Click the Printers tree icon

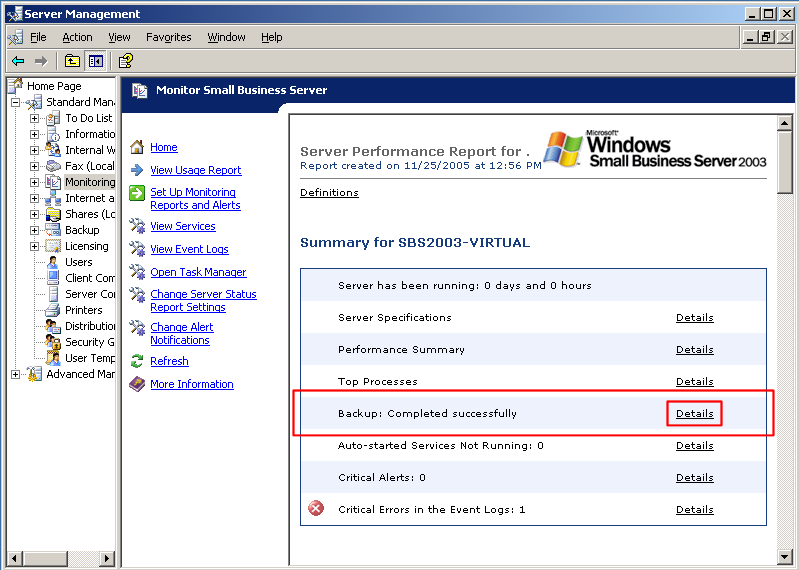click(x=53, y=310)
